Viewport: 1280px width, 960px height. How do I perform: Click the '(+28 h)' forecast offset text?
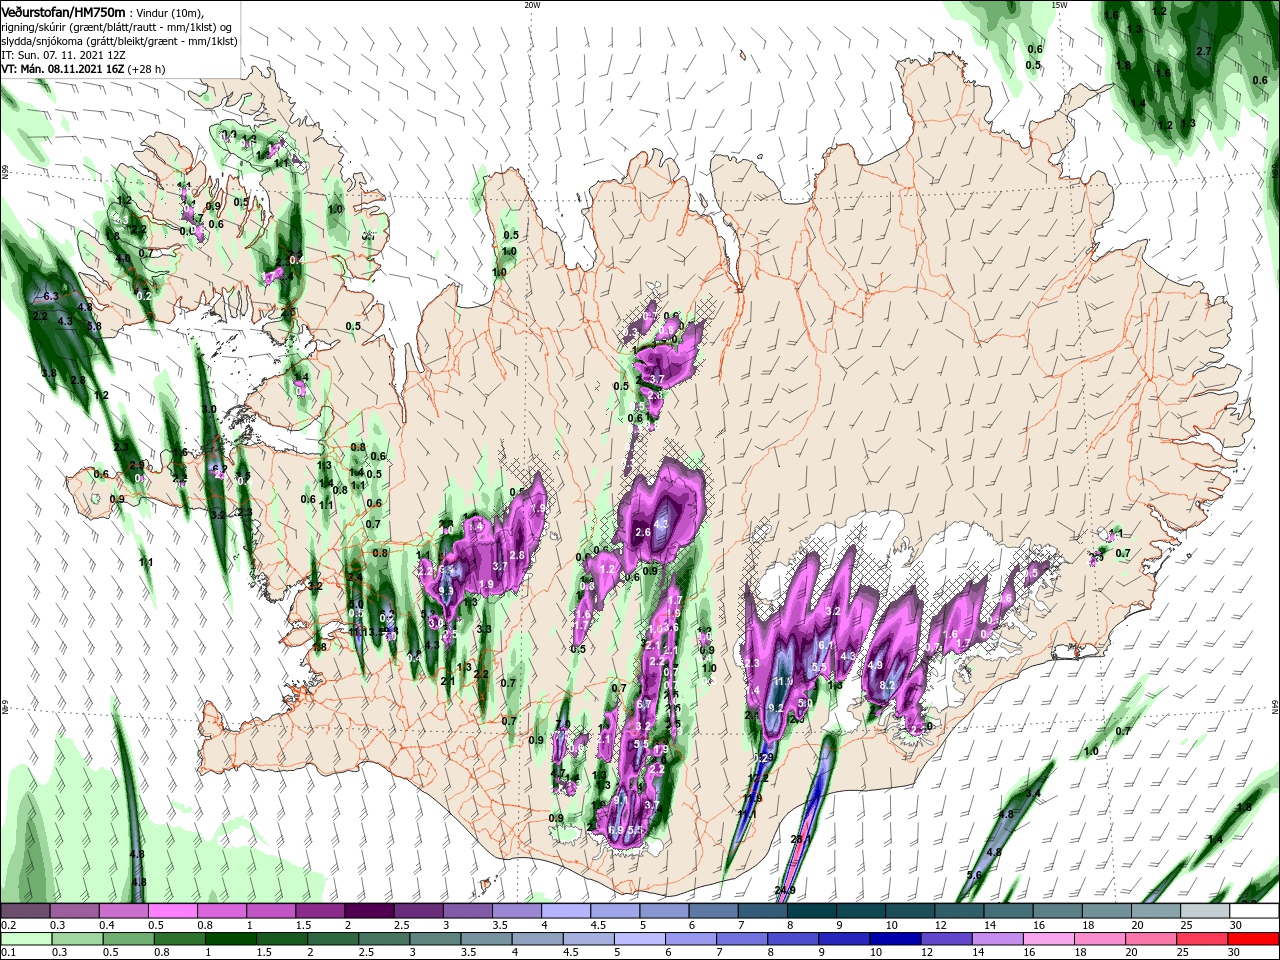tap(146, 69)
